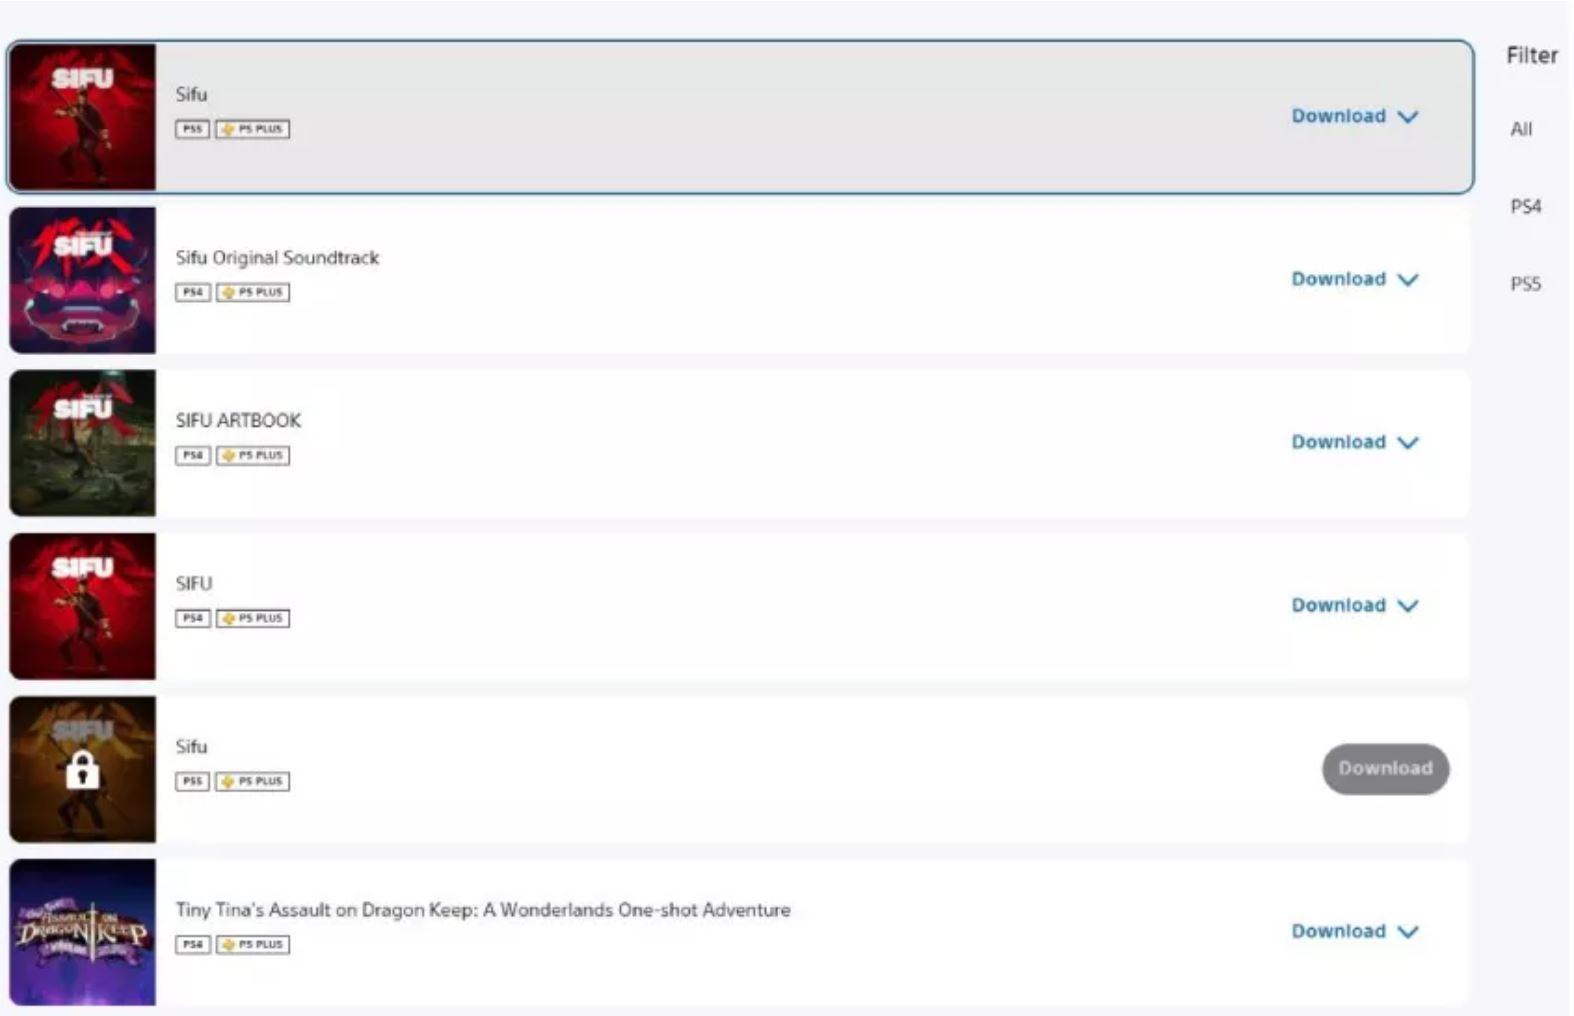Viewport: 1574px width, 1016px height.
Task: Select the All filter option
Action: pyautogui.click(x=1521, y=129)
